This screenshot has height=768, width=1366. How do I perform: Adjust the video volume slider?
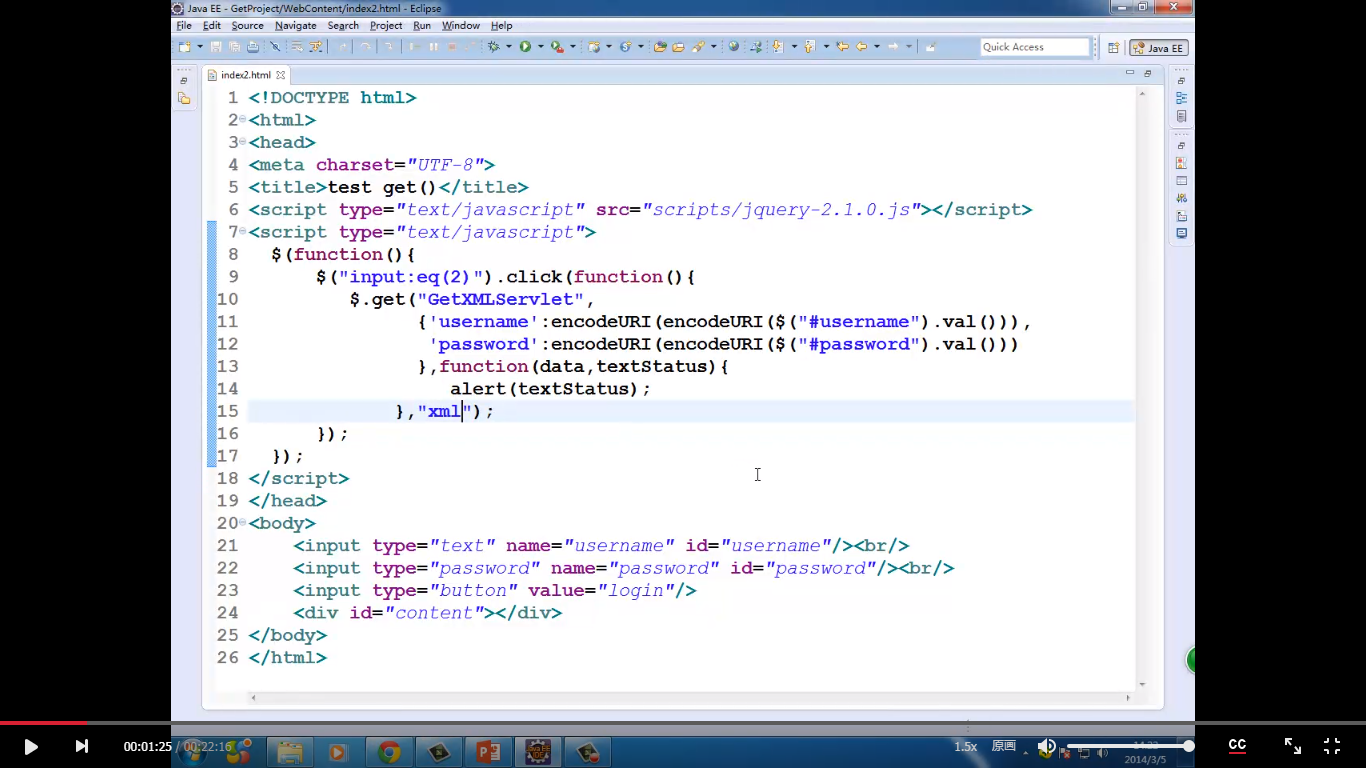click(x=1128, y=746)
